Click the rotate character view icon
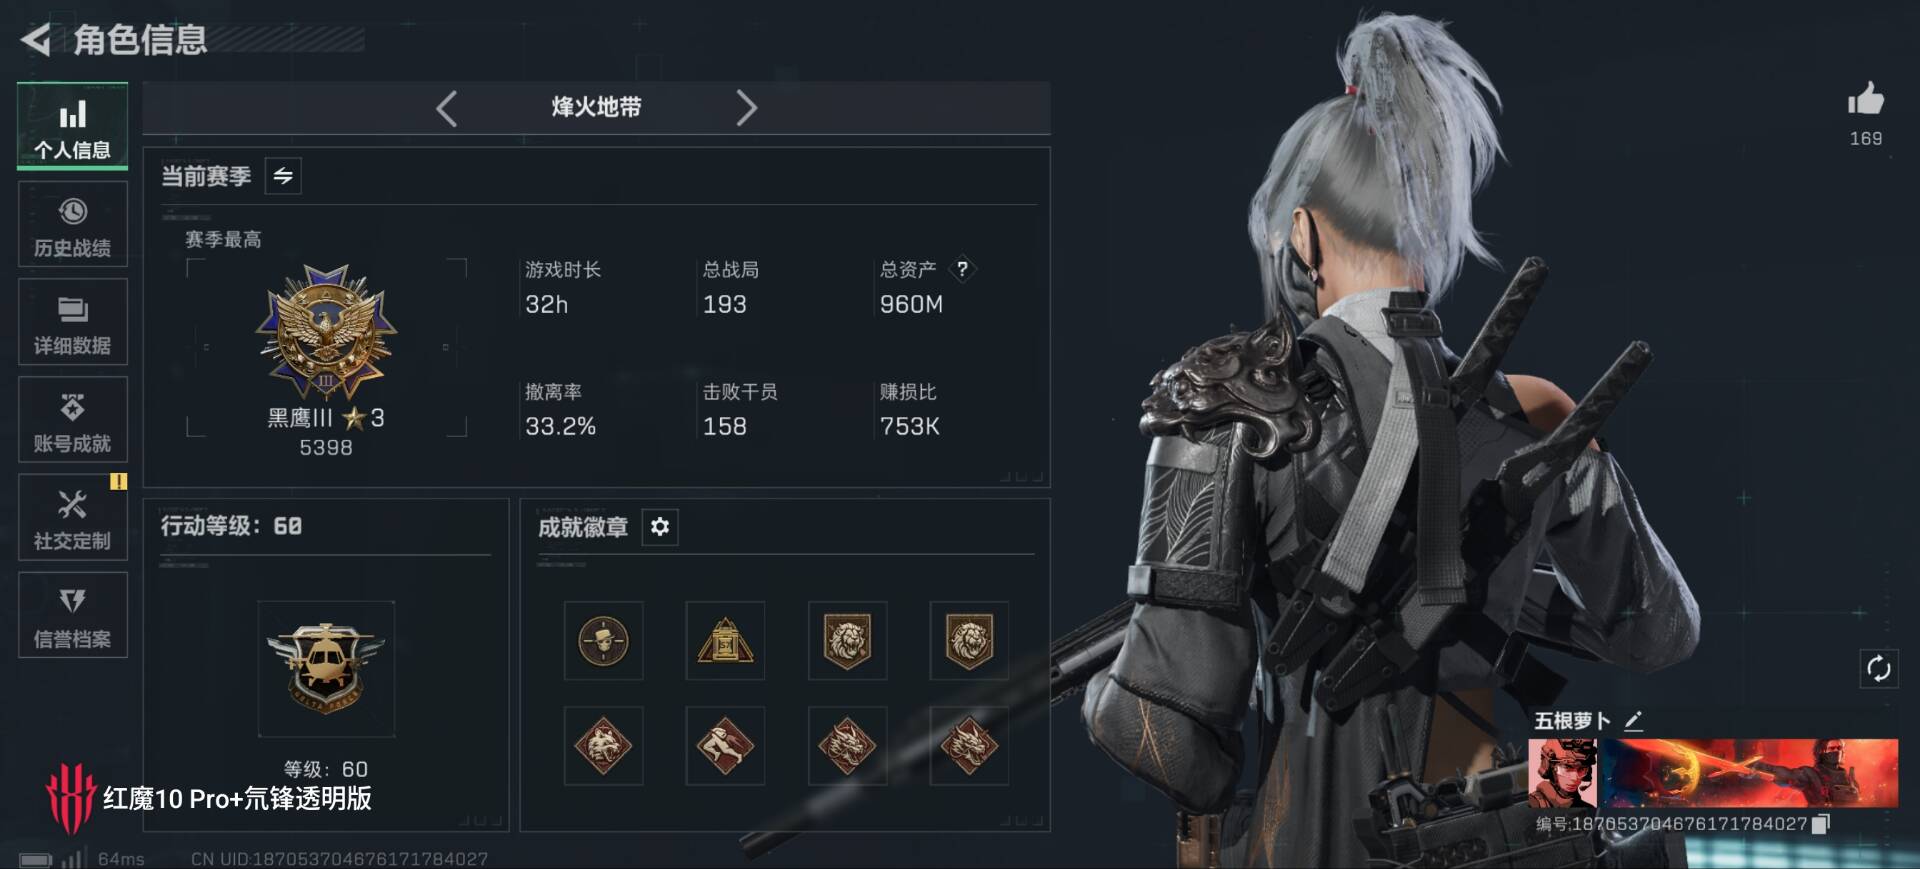The height and width of the screenshot is (869, 1920). 1878,668
